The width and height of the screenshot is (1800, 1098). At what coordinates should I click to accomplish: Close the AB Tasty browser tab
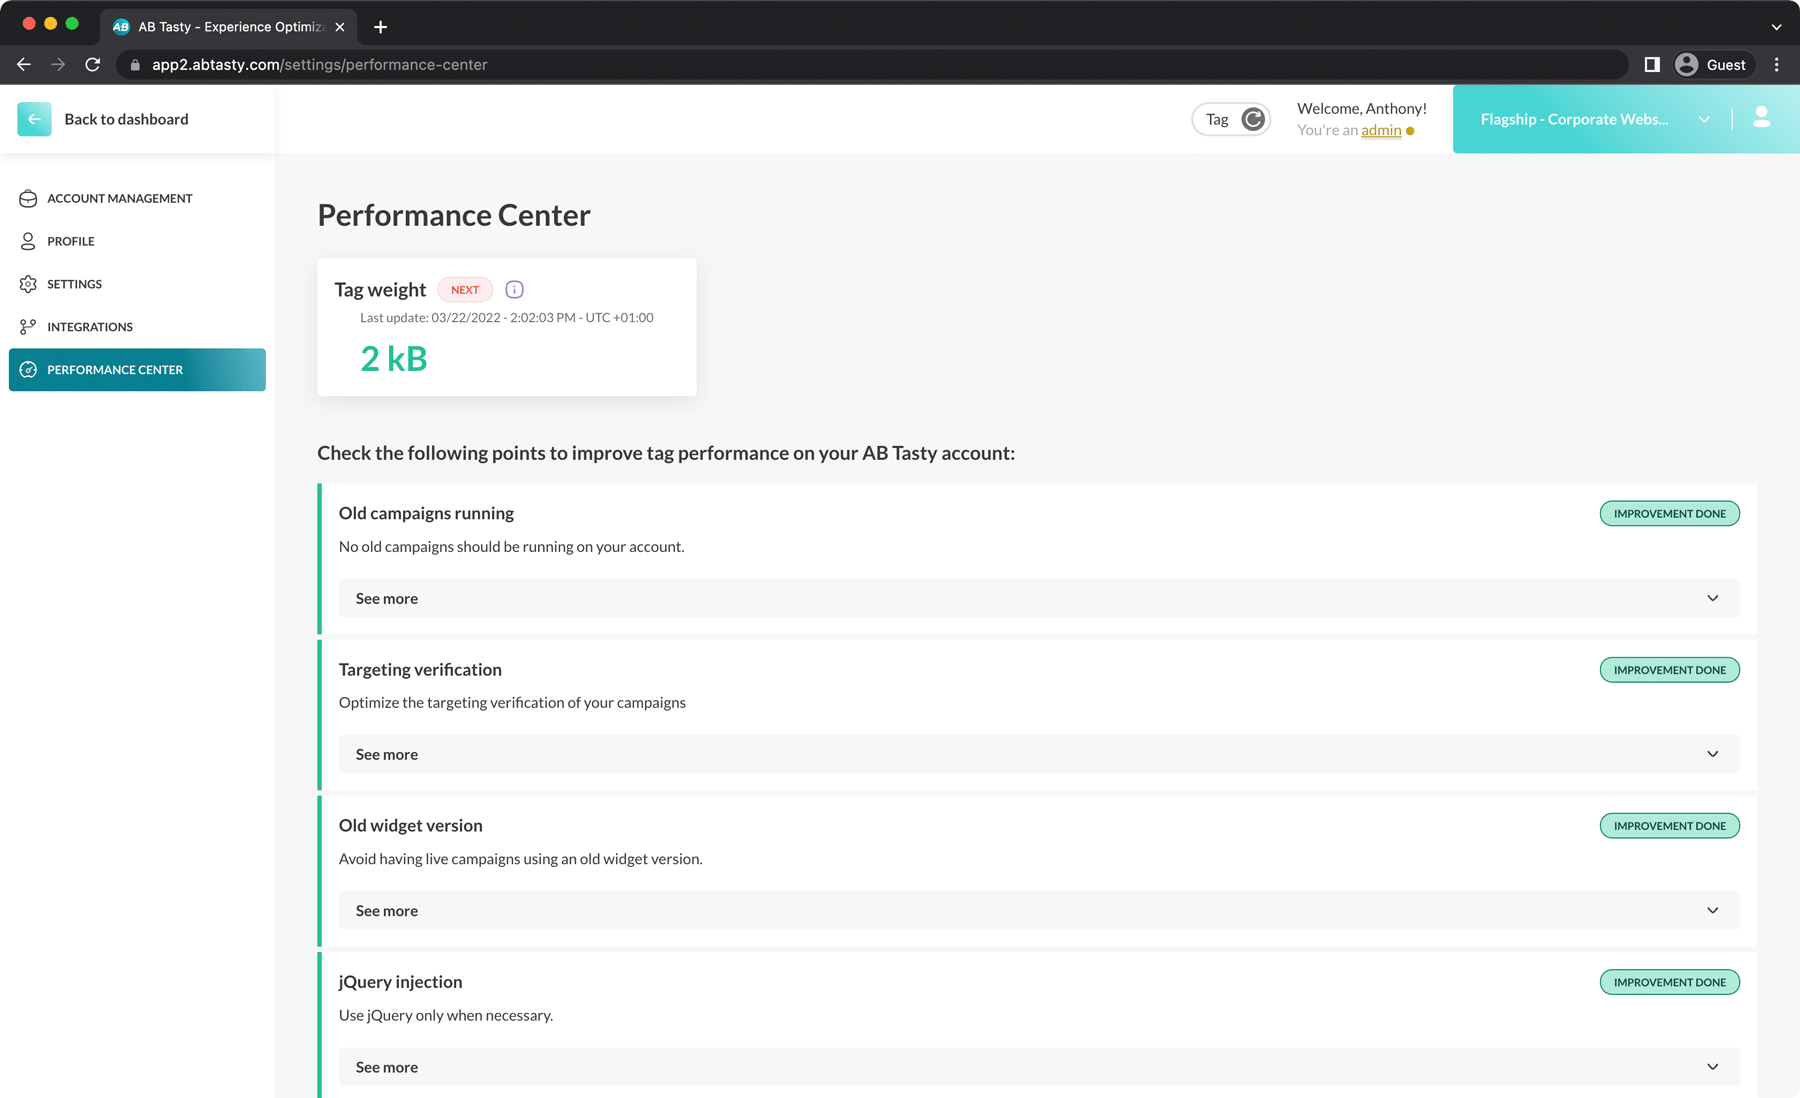click(x=340, y=27)
